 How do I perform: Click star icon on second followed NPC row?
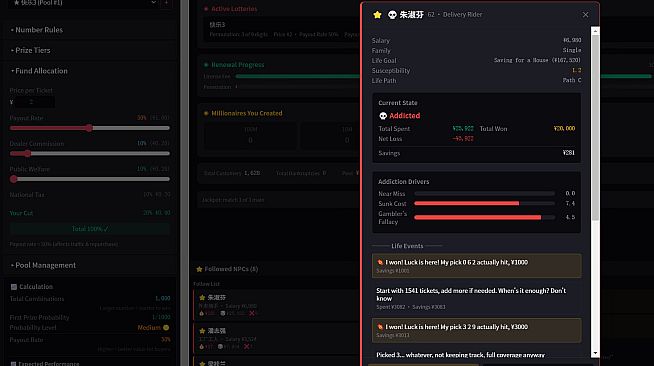pyautogui.click(x=202, y=331)
